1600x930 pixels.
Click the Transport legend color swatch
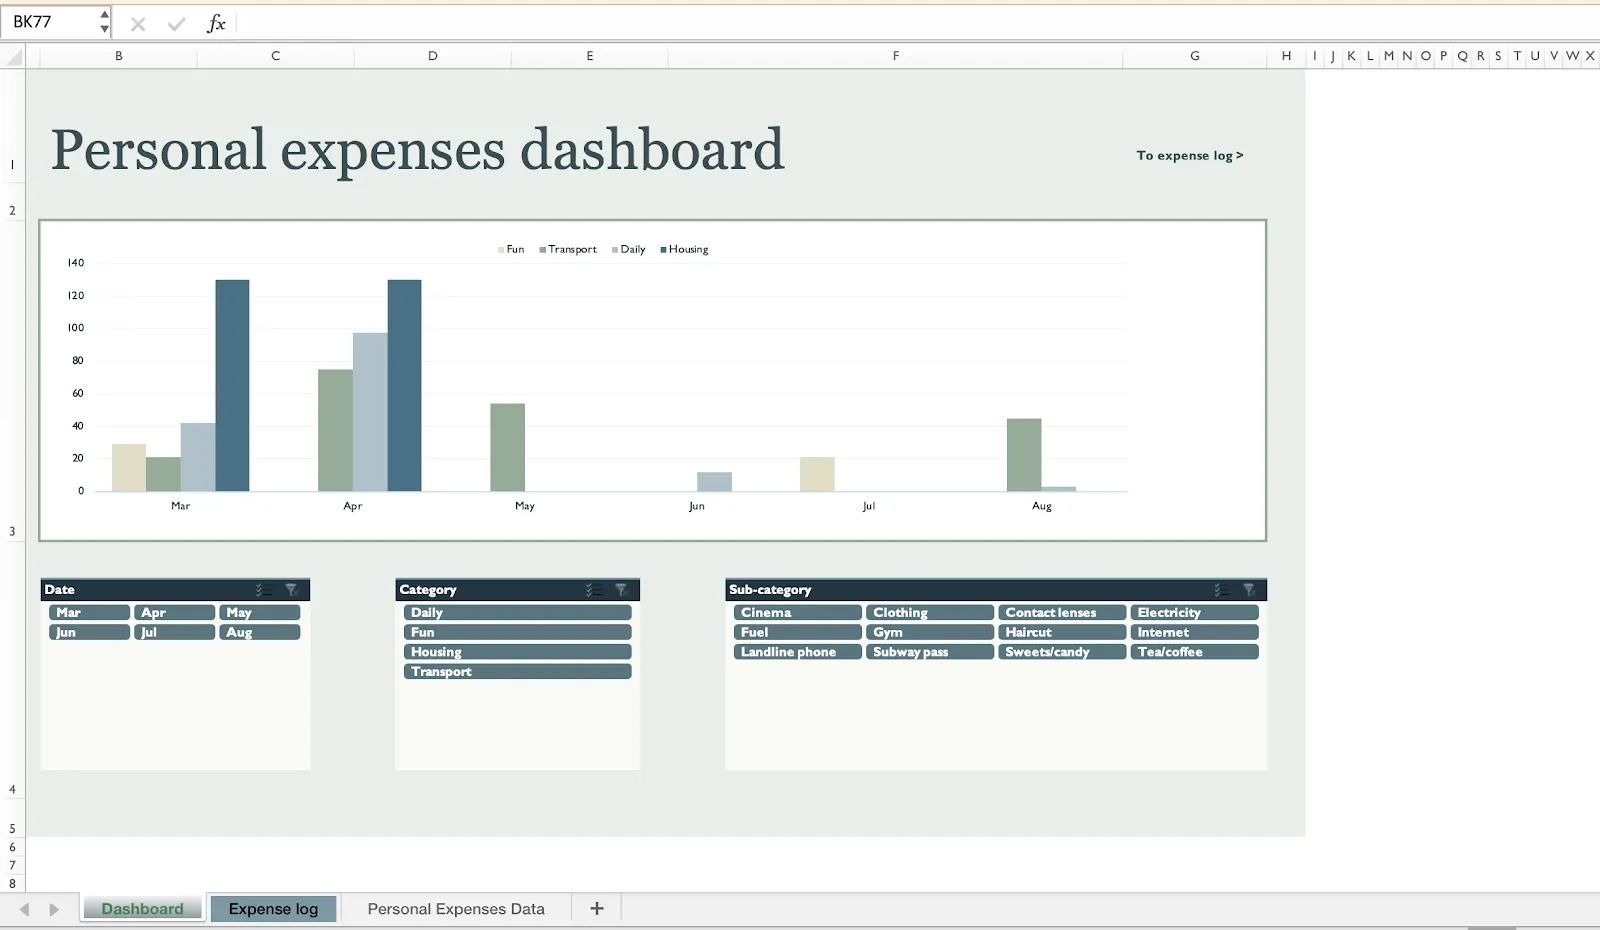click(542, 250)
